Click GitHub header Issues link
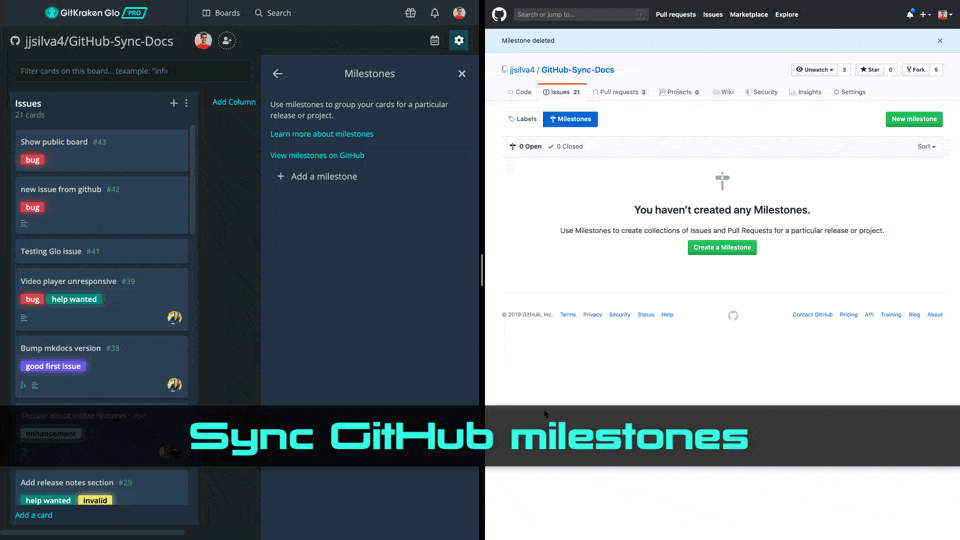The image size is (960, 540). [713, 14]
